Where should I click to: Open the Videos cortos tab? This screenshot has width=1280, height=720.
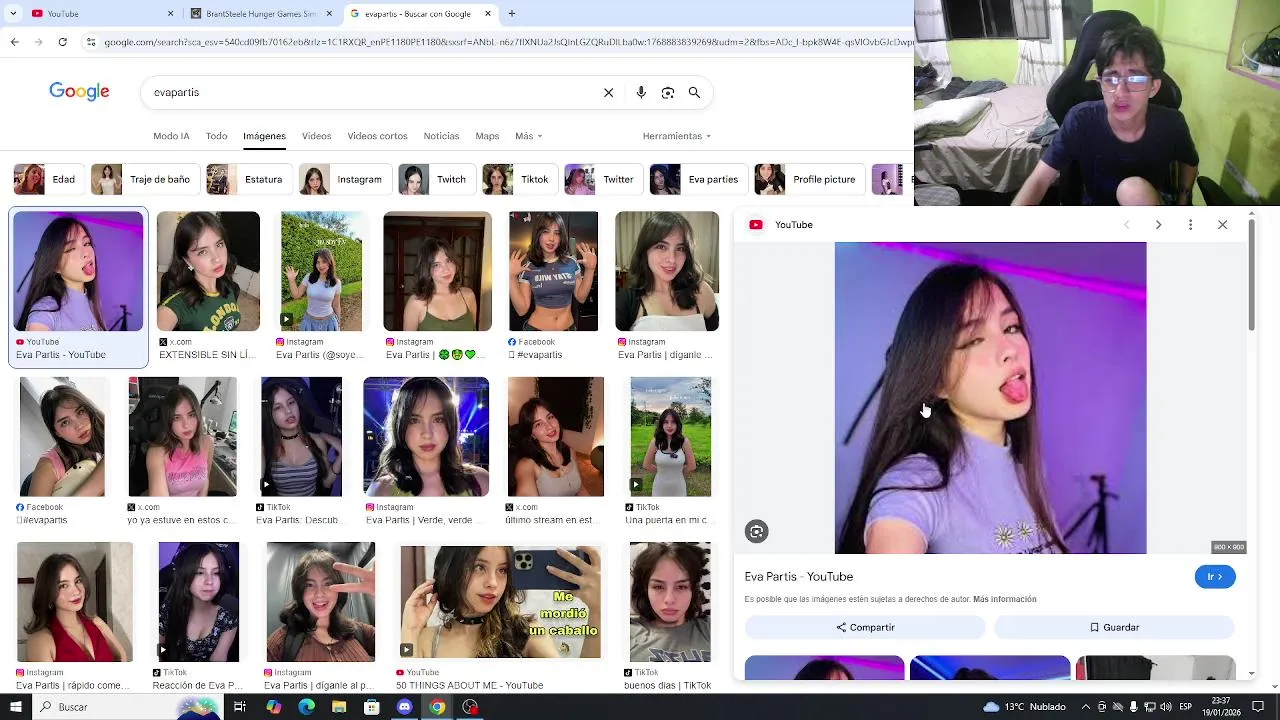coord(377,136)
